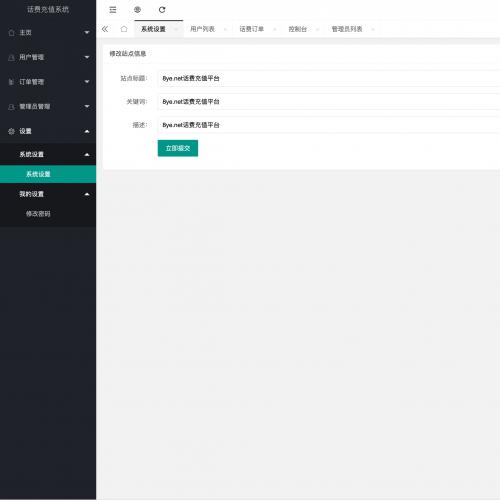Screen dimensions: 500x500
Task: Click the globe icon in top bar
Action: coord(137,10)
